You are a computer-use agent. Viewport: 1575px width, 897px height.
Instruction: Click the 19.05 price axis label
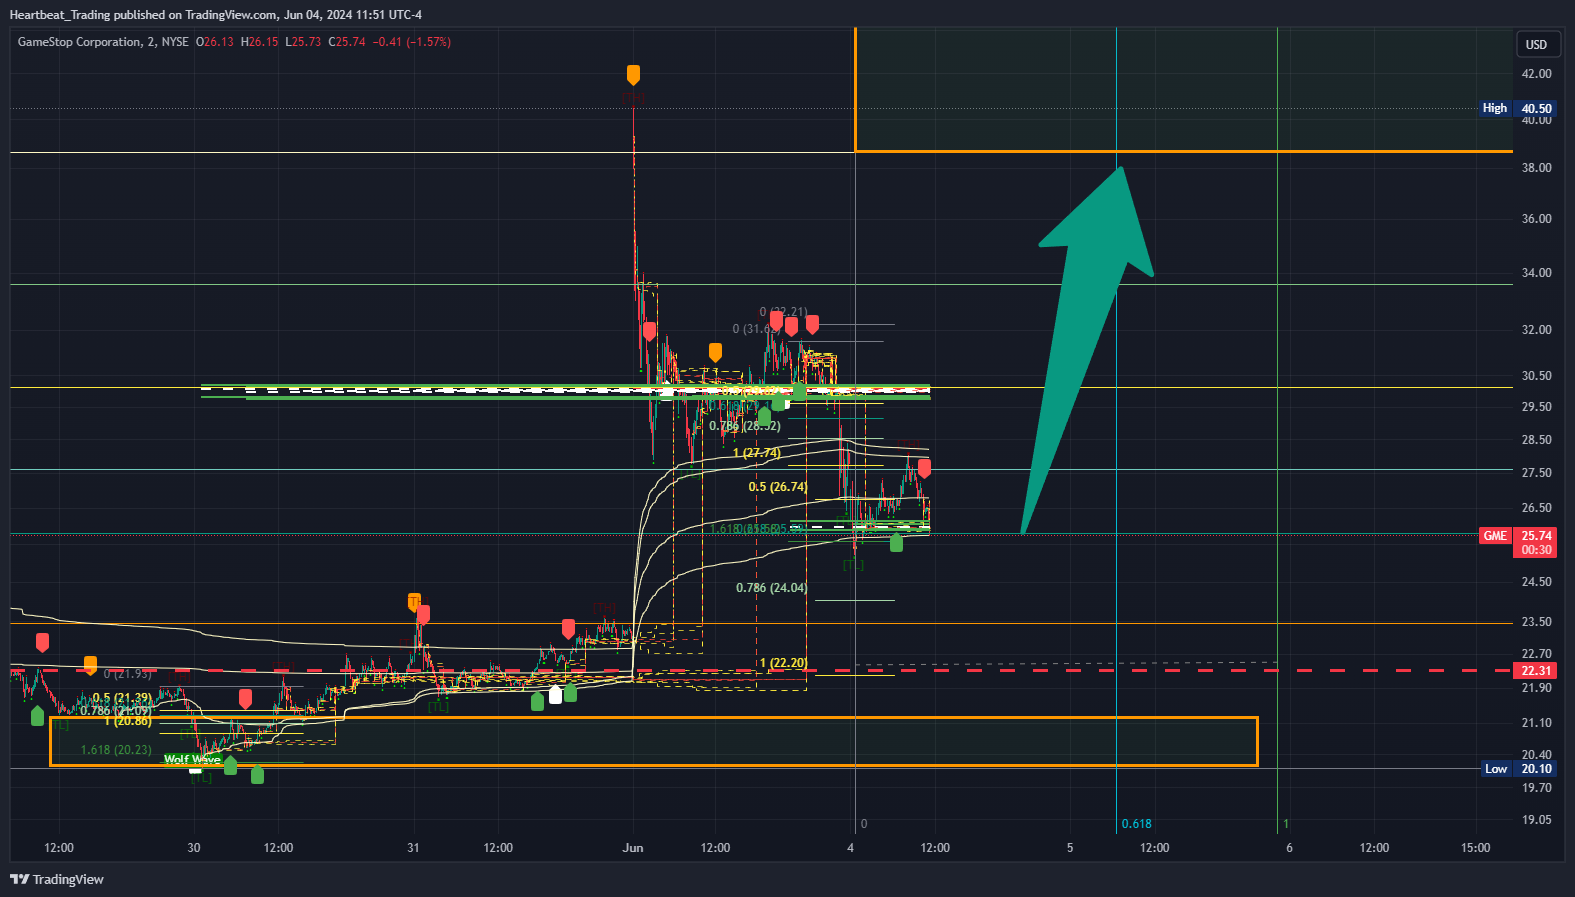(x=1536, y=820)
